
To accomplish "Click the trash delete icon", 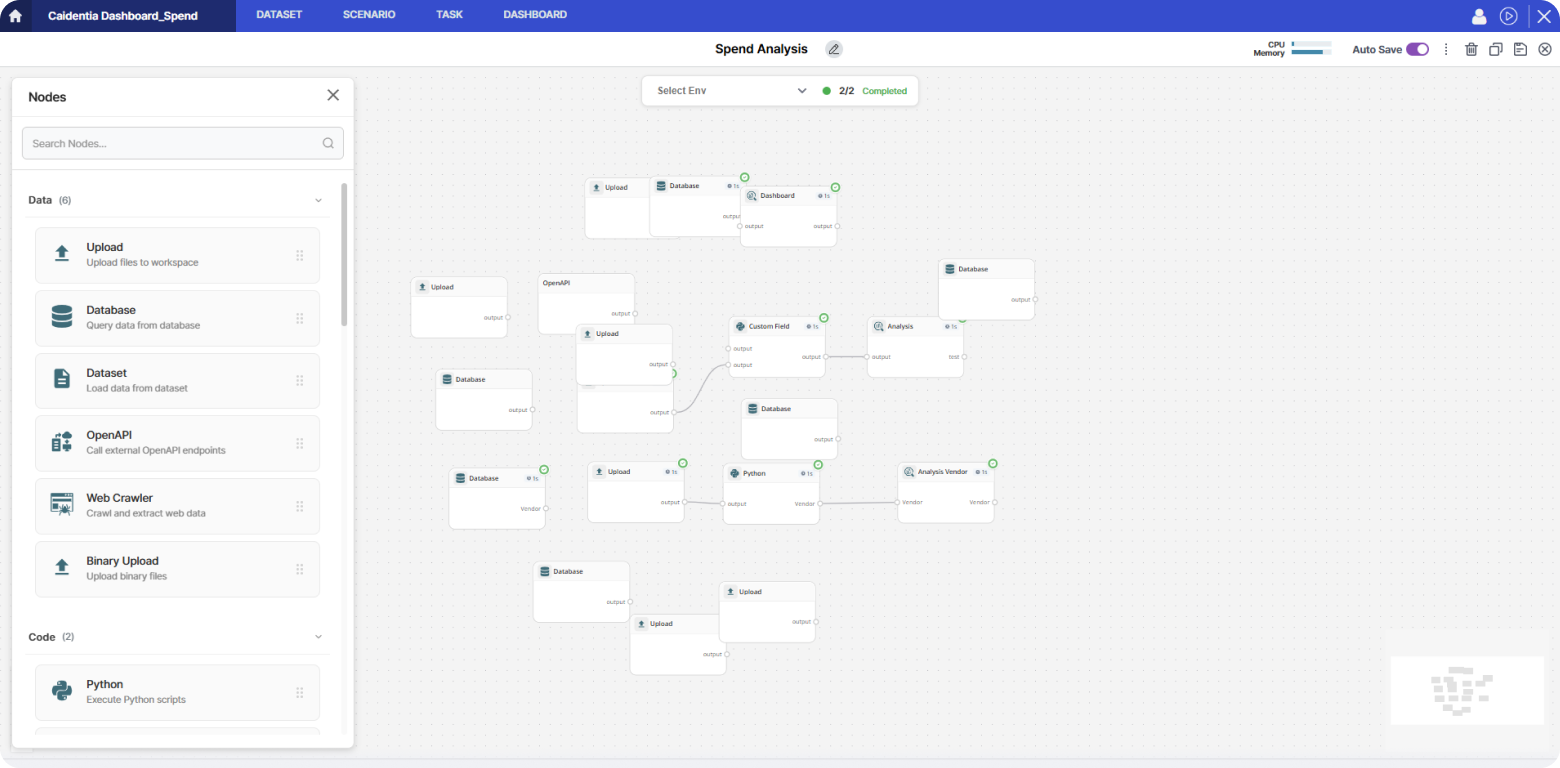I will click(x=1471, y=49).
